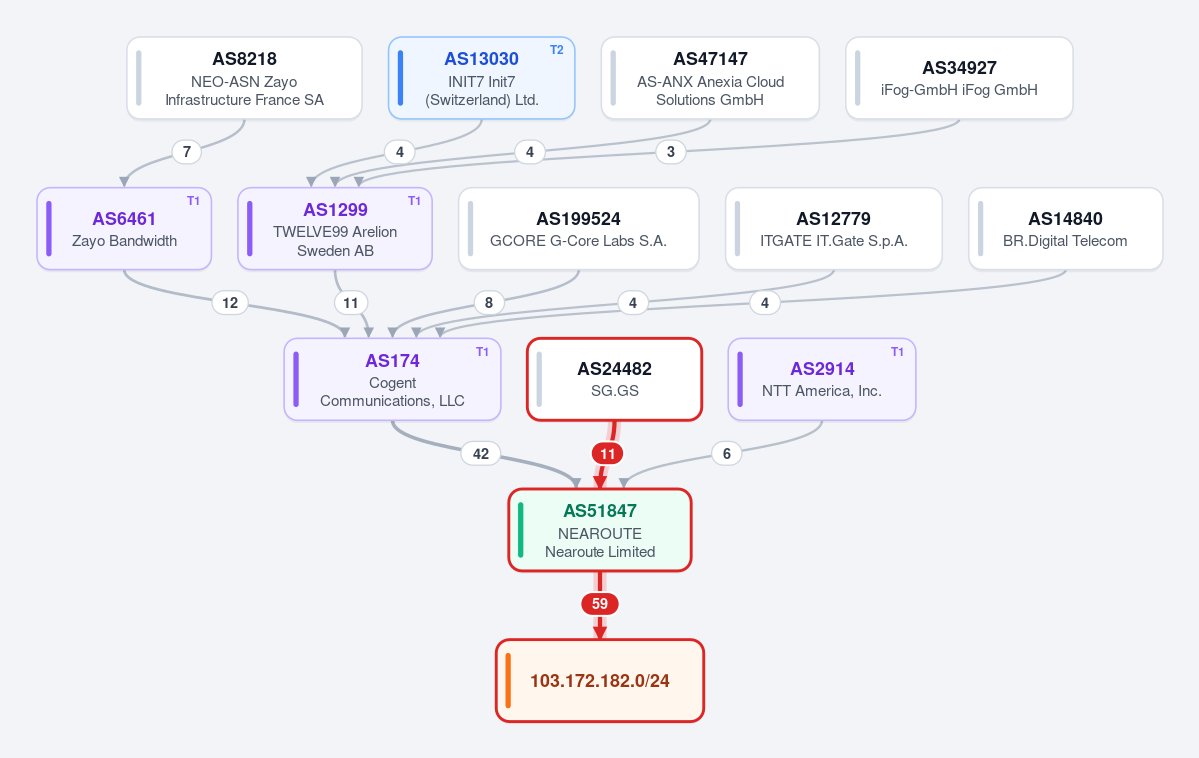The image size is (1199, 758).
Task: Open the AS199524 G-Core Labs node
Action: pyautogui.click(x=578, y=229)
